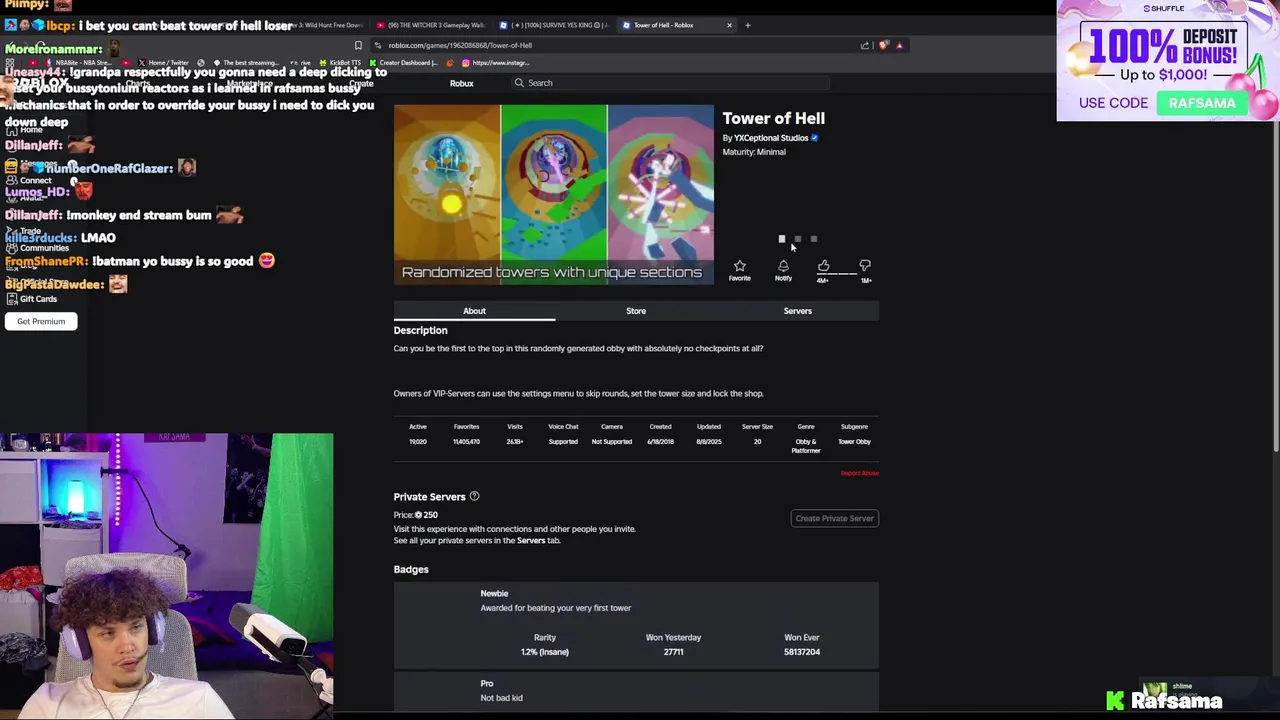This screenshot has width=1280, height=720.
Task: Close the Tower of Hell browser tab
Action: (729, 25)
